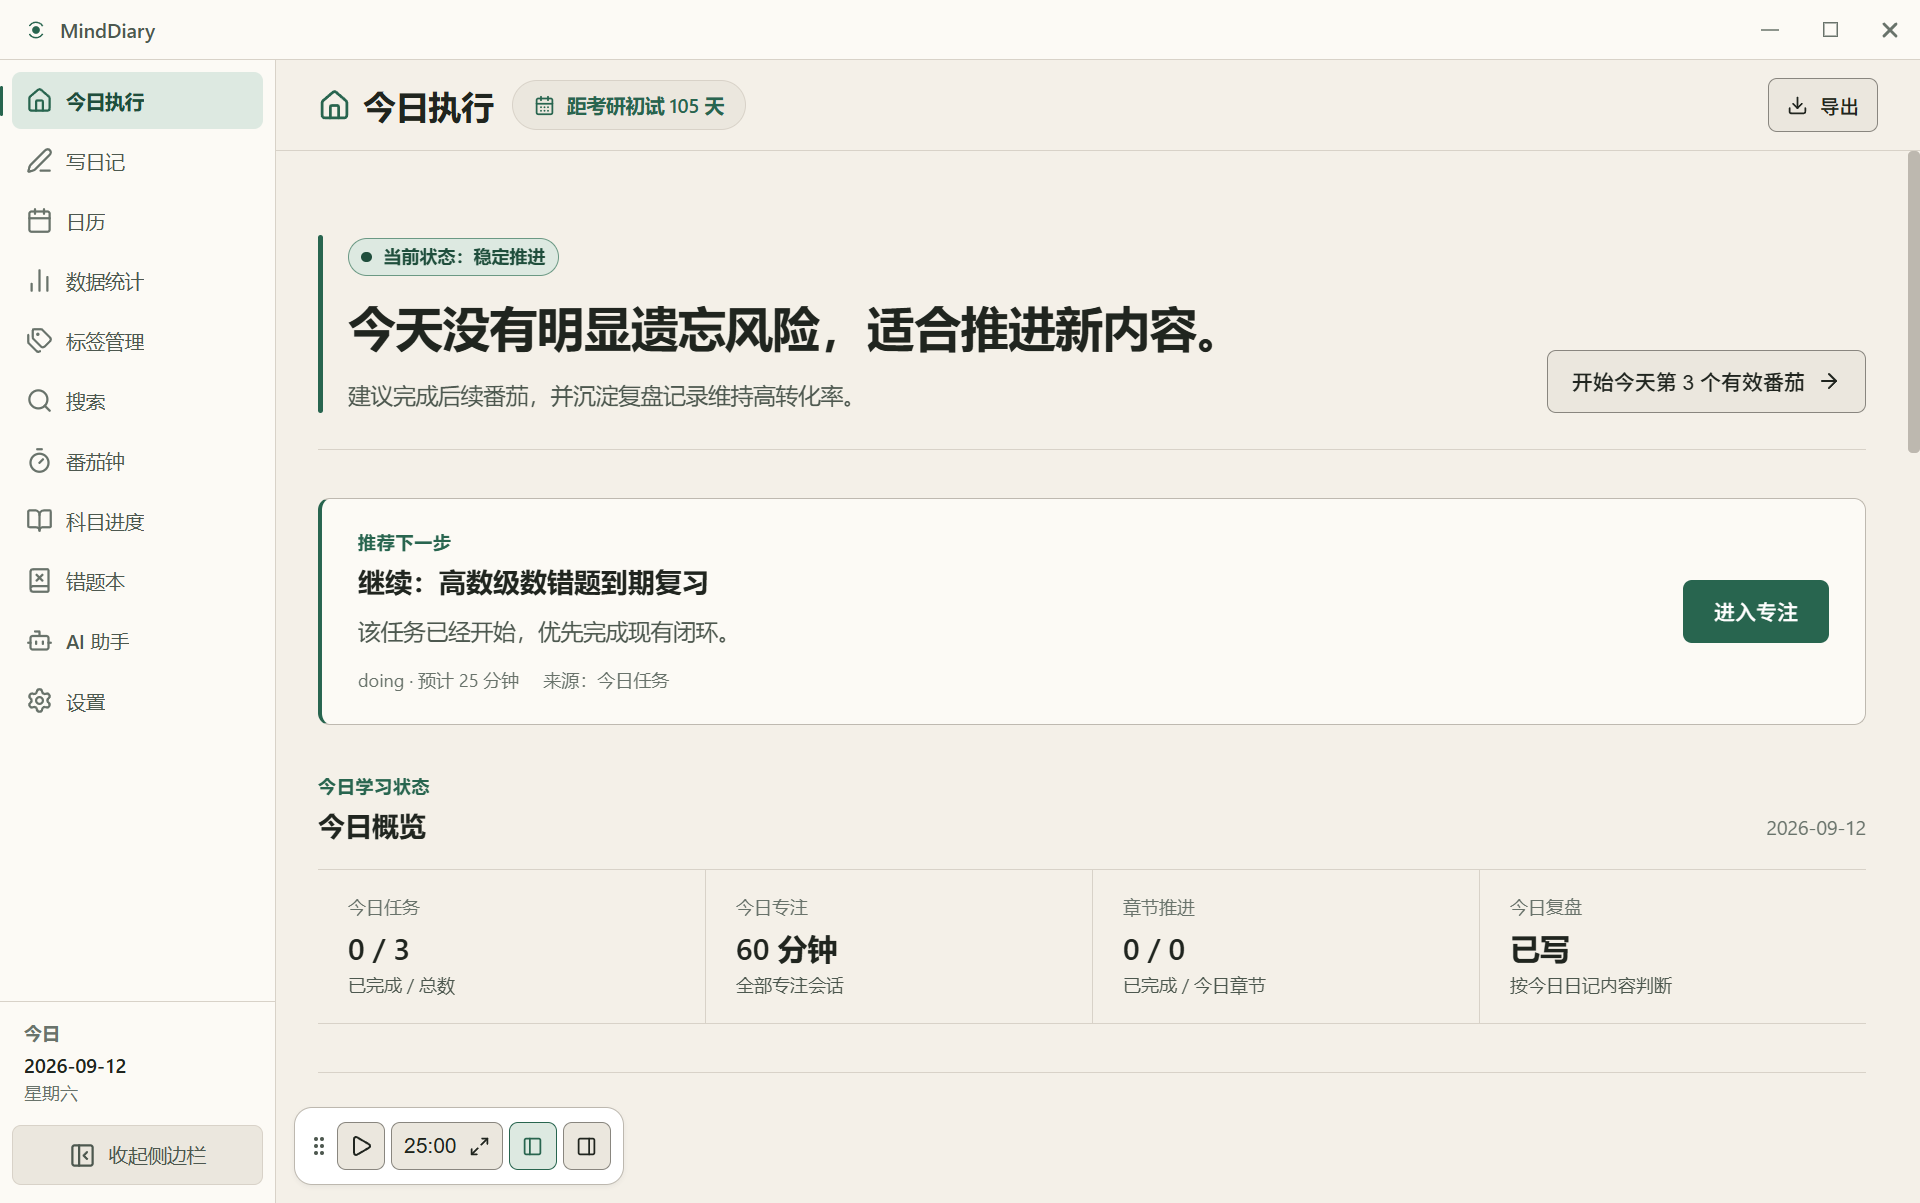1920x1203 pixels.
Task: Click the 2026-09-12 date in overview header
Action: 1815,828
